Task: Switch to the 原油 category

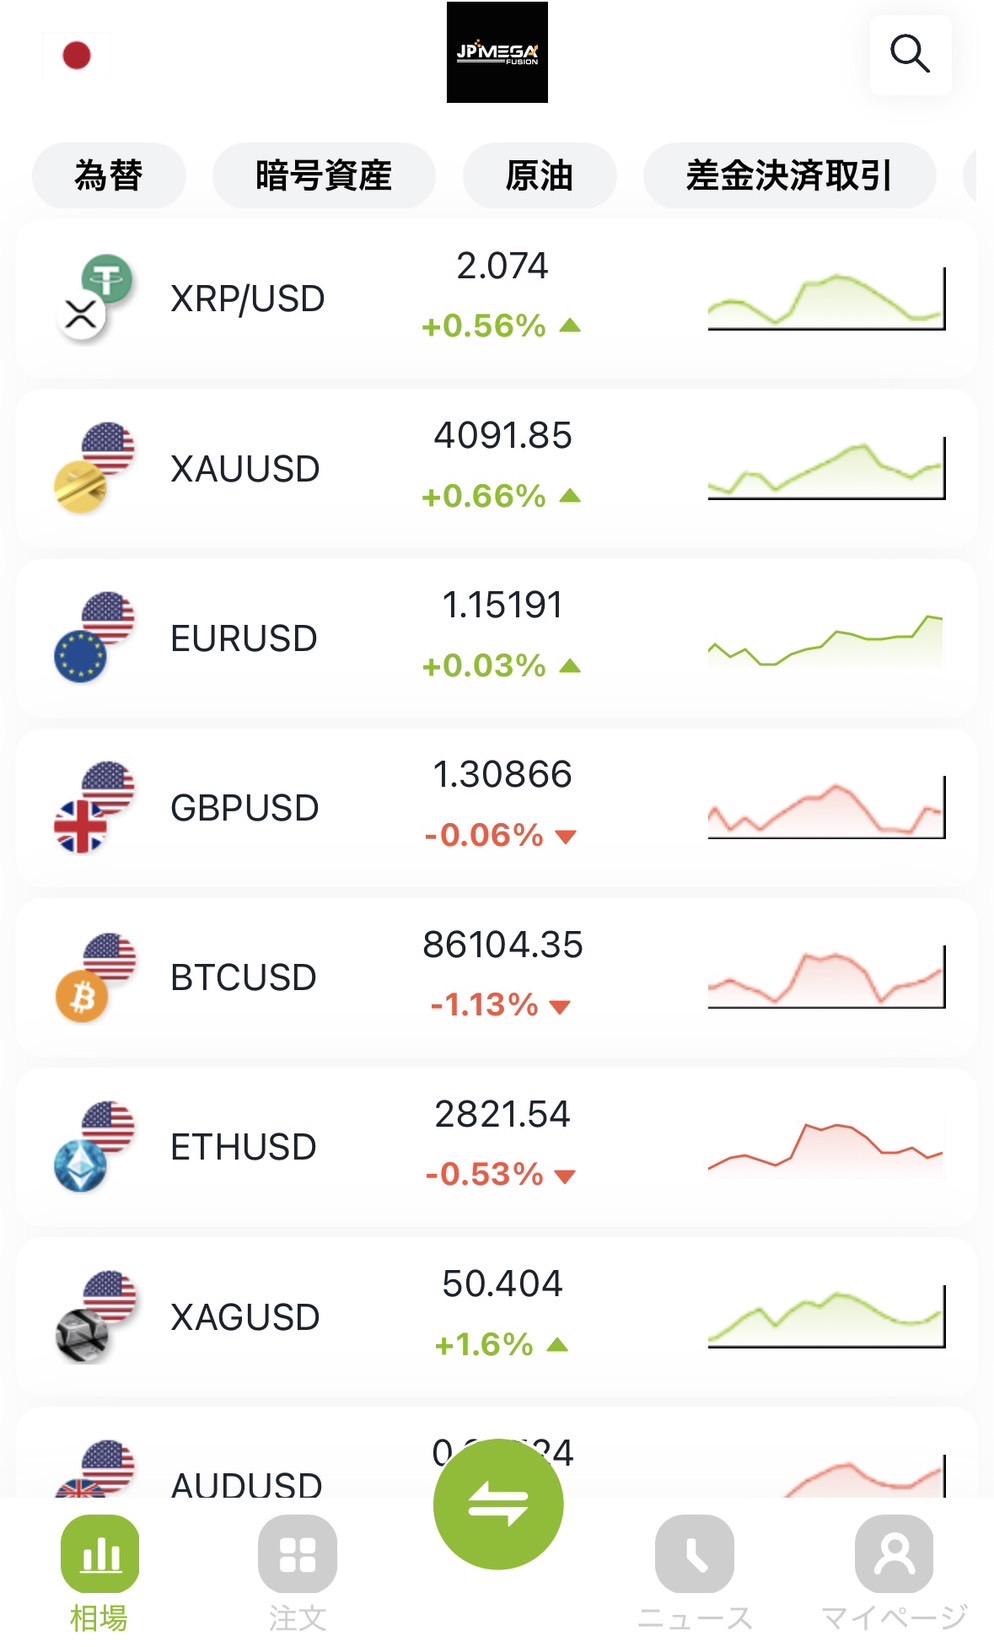Action: click(x=539, y=176)
